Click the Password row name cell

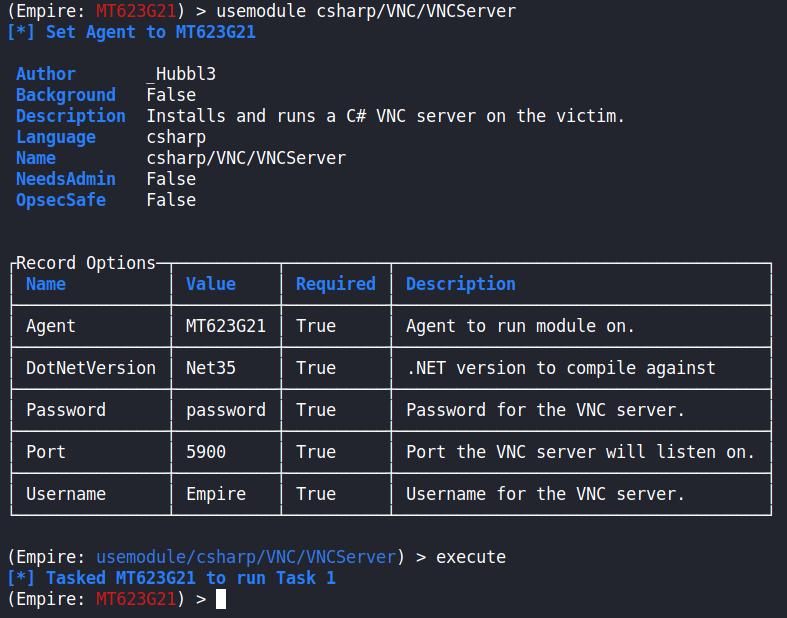[66, 410]
